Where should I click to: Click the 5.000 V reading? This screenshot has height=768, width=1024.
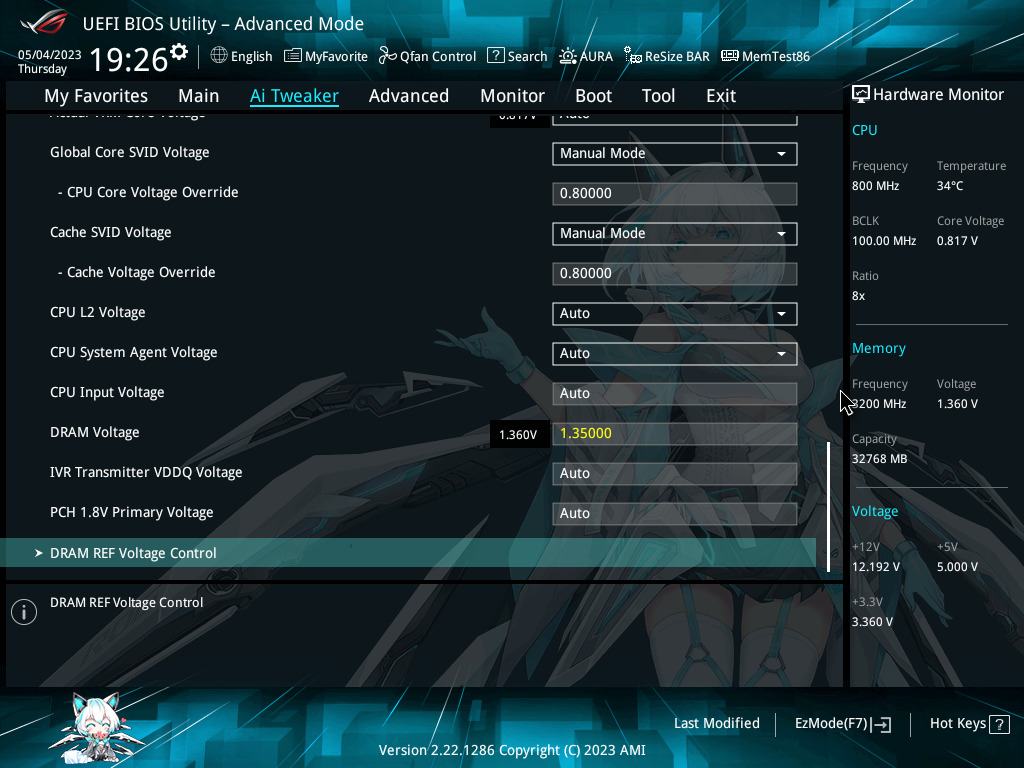(x=957, y=567)
